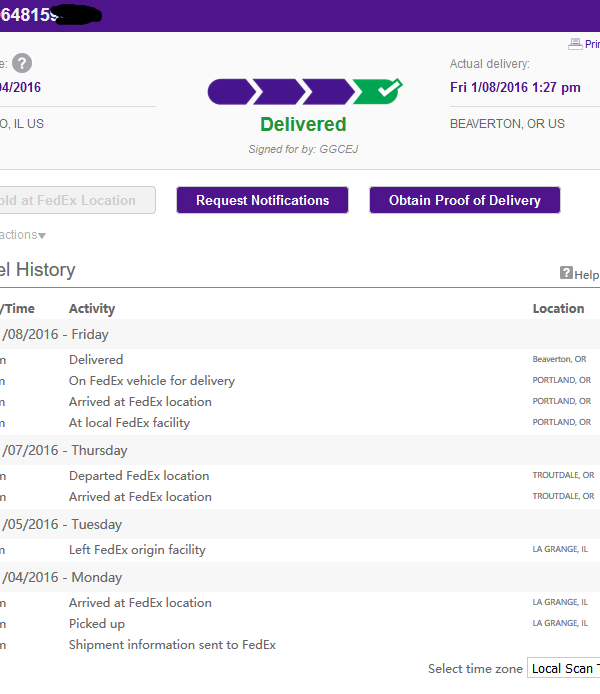Screen dimensions: 600x694
Task: Click the green 'Delivered' status heading
Action: [x=303, y=124]
